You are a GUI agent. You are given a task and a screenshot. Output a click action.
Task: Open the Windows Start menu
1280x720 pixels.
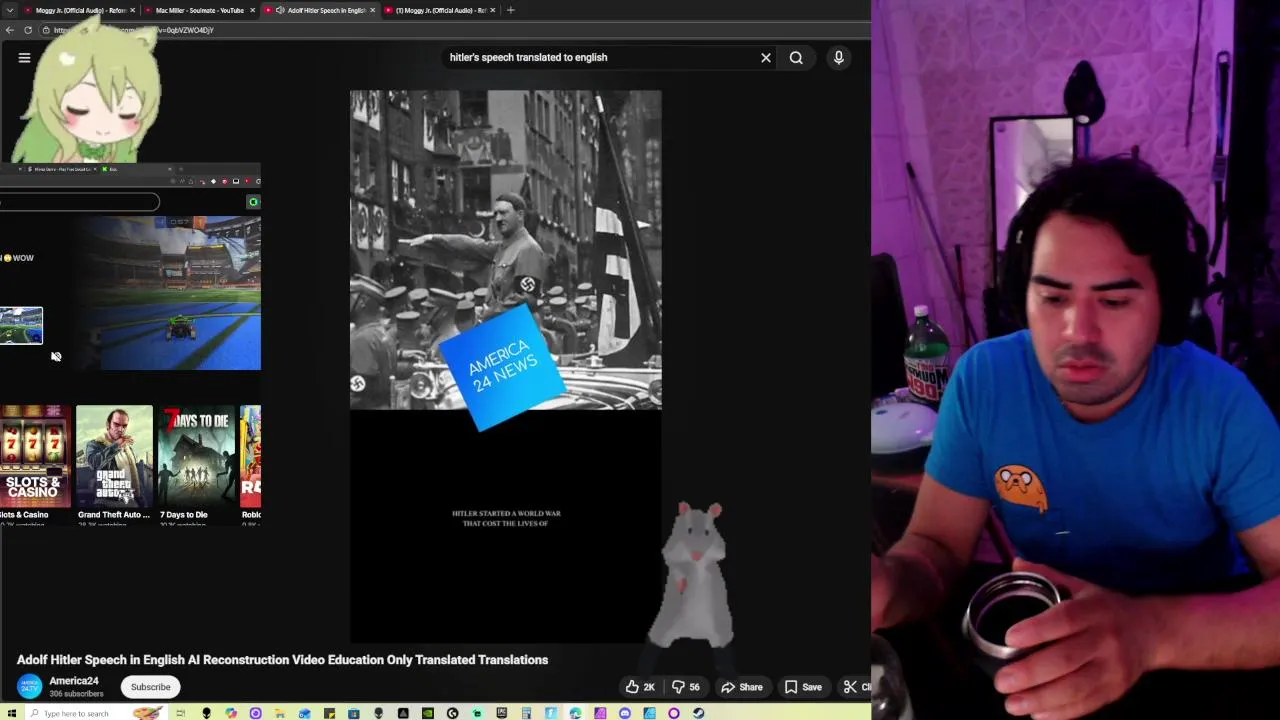tap(12, 713)
